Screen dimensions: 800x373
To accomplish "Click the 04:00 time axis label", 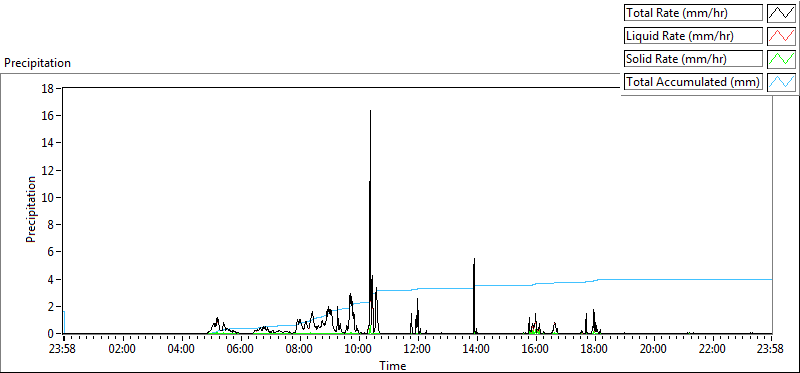I will point(182,350).
